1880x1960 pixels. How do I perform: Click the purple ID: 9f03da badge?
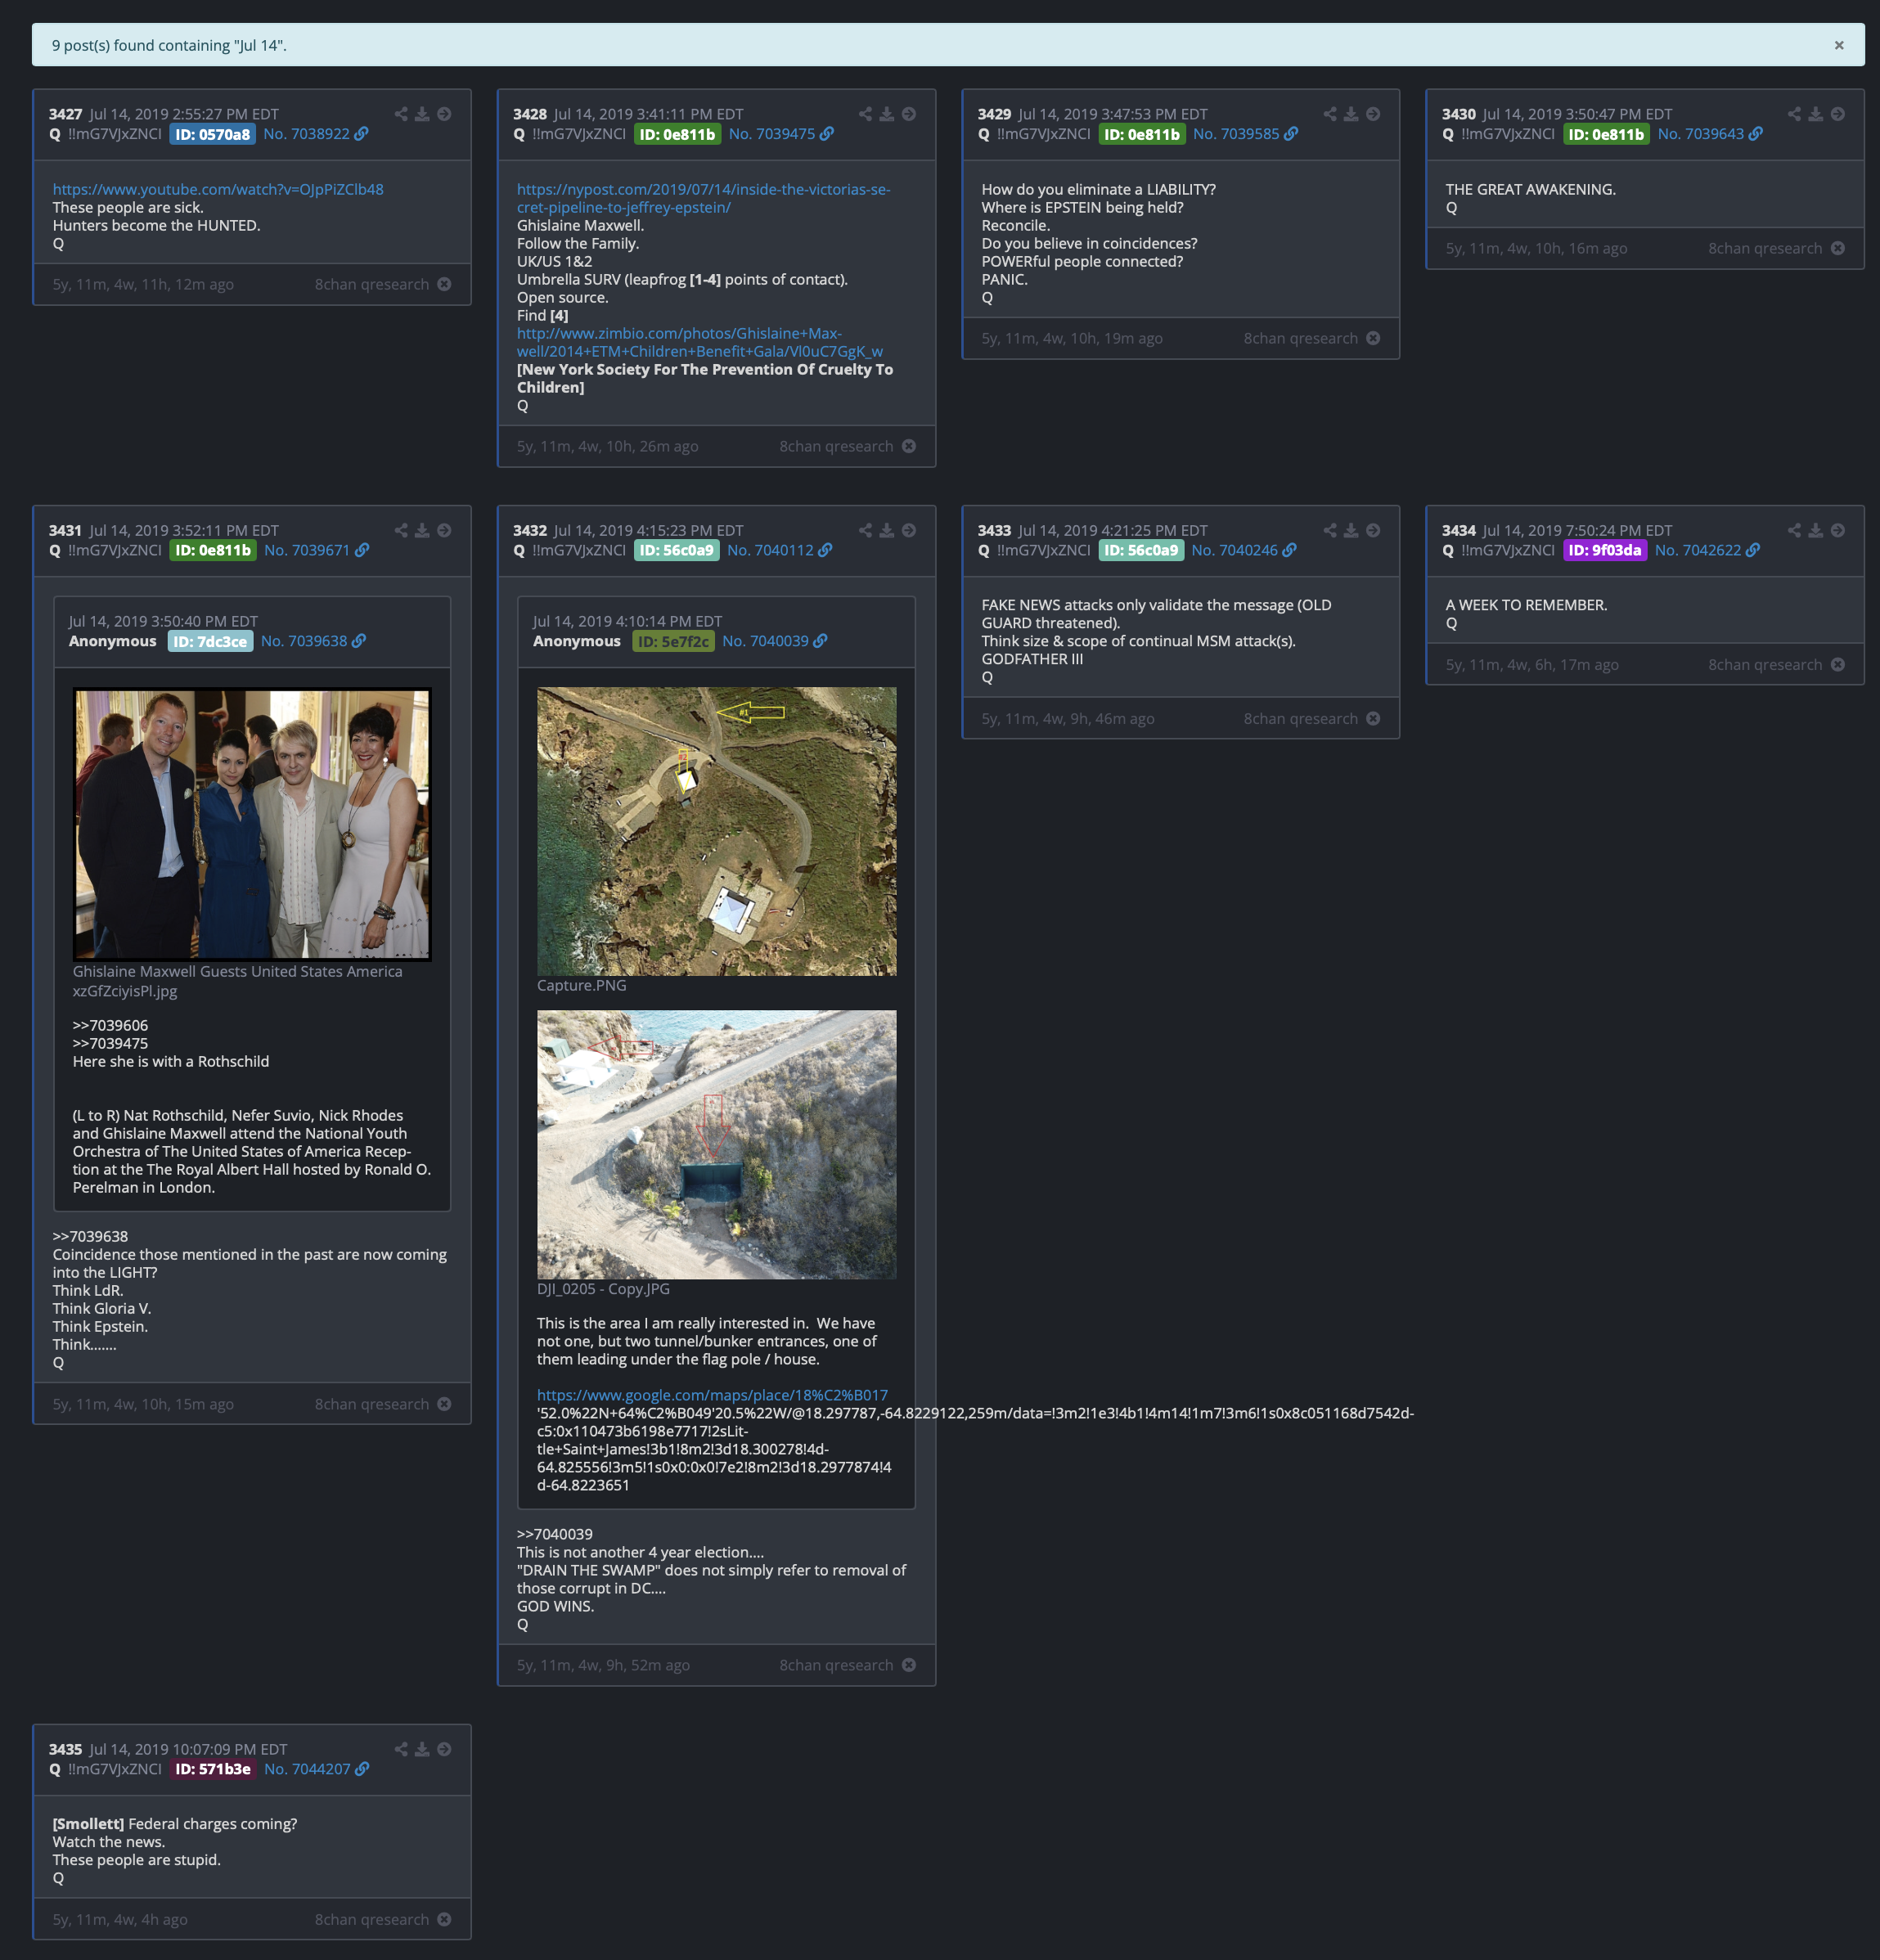(x=1604, y=550)
